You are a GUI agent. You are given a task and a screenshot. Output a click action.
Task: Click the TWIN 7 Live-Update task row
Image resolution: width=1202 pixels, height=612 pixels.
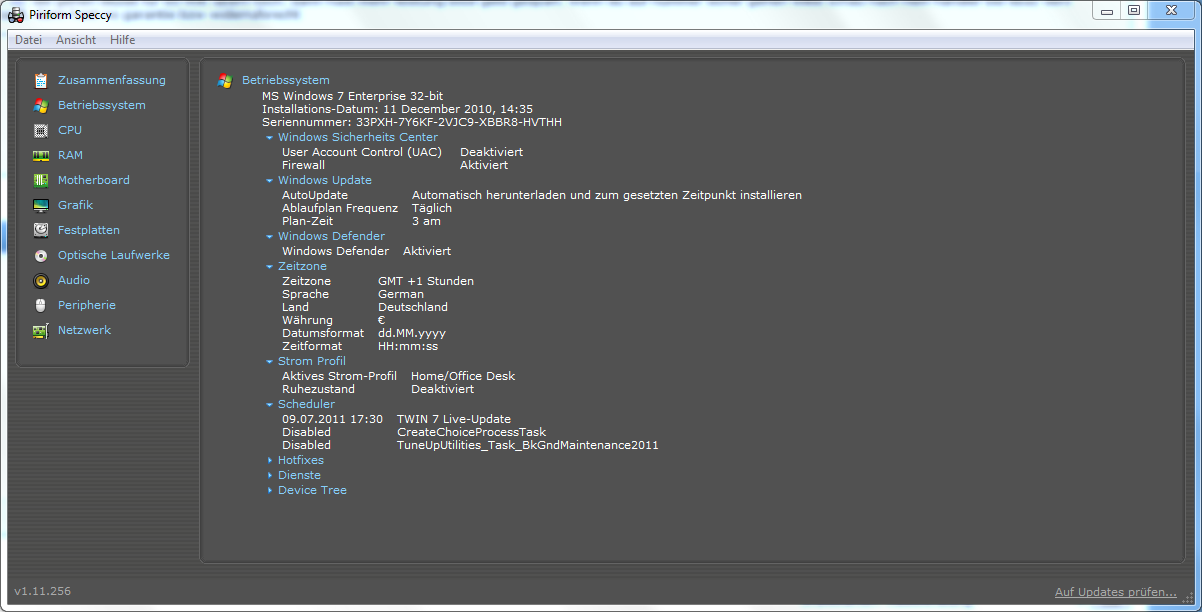[x=396, y=419]
